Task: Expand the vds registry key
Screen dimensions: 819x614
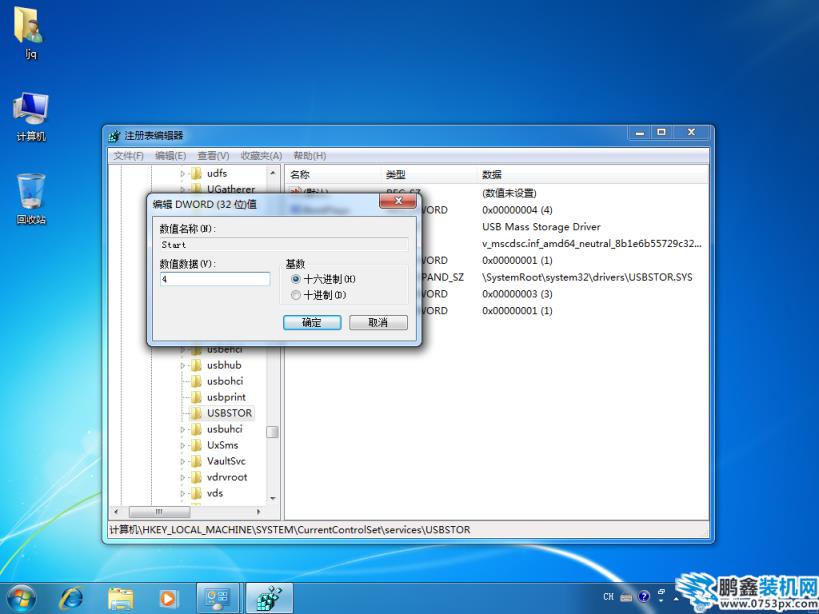Action: point(183,494)
